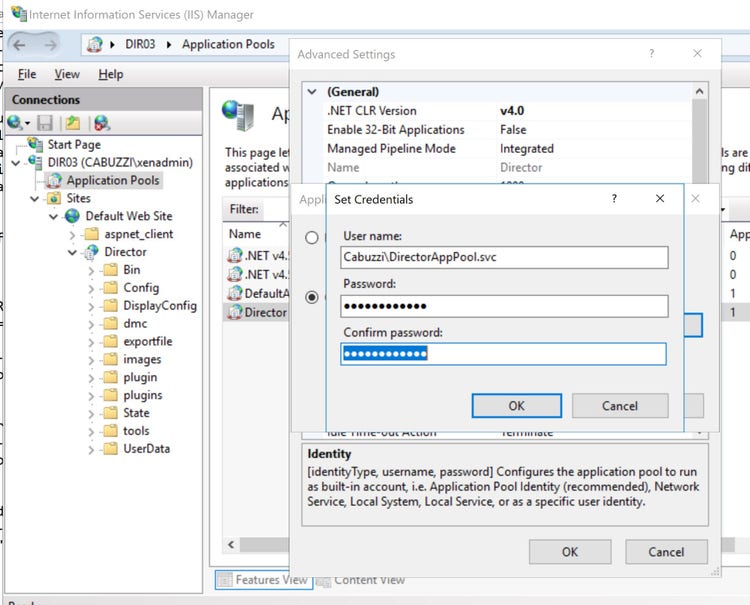
Task: Select the exportfile folder in tree
Action: 148,341
